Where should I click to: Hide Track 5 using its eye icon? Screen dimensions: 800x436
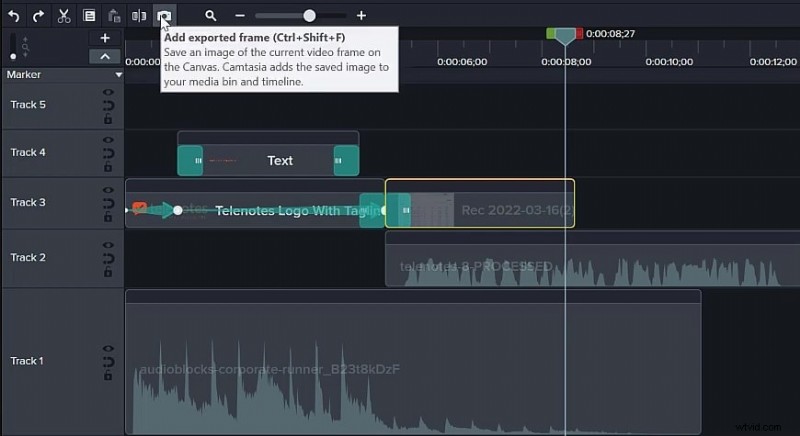(108, 92)
